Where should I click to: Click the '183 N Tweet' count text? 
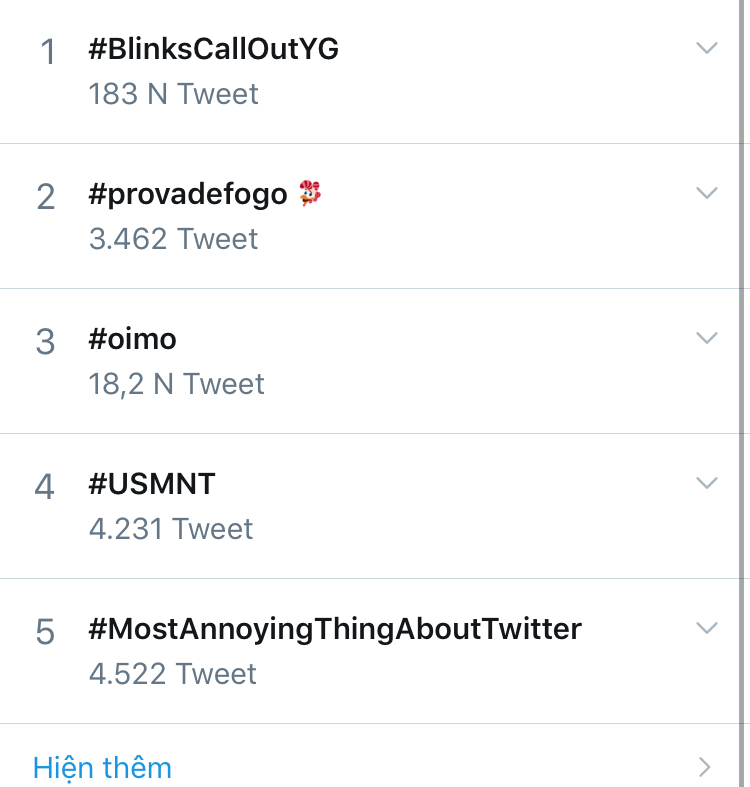(x=173, y=94)
